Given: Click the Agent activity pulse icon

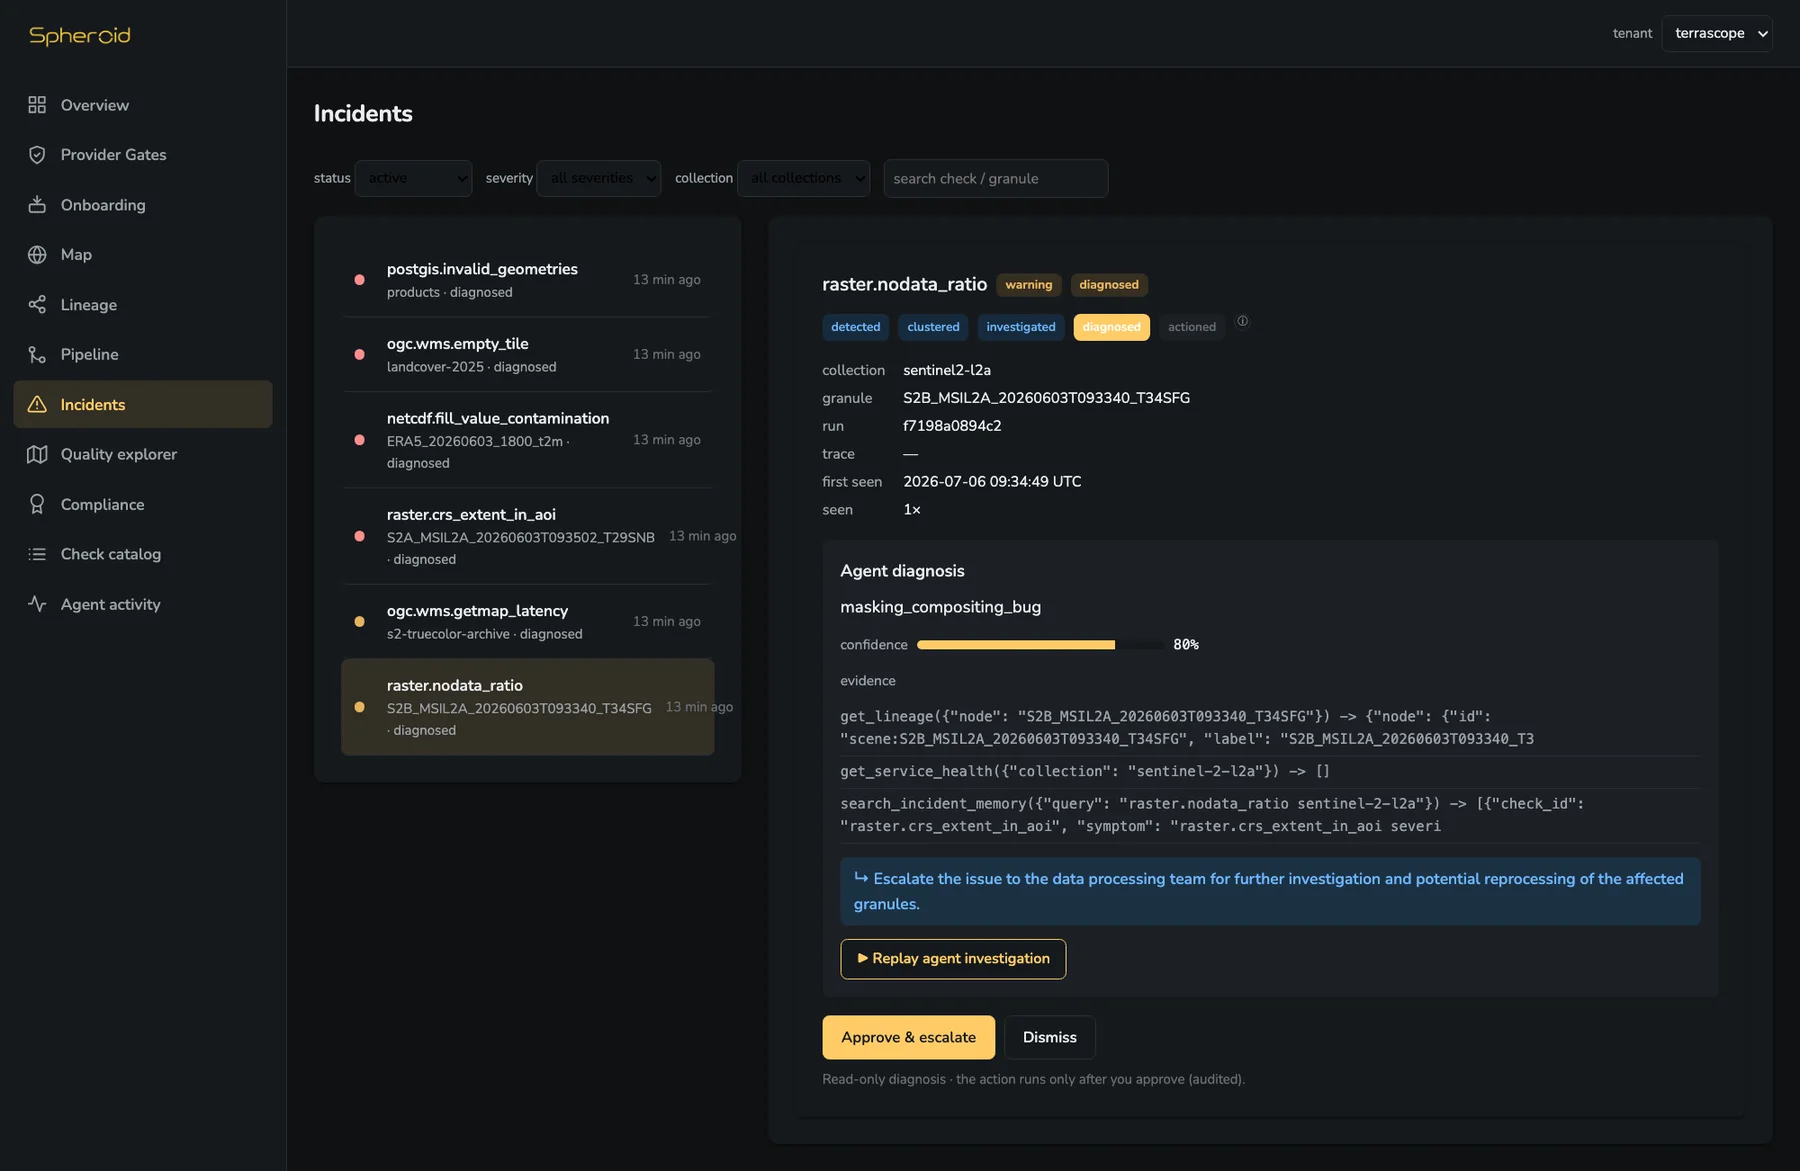Looking at the screenshot, I should [x=37, y=604].
